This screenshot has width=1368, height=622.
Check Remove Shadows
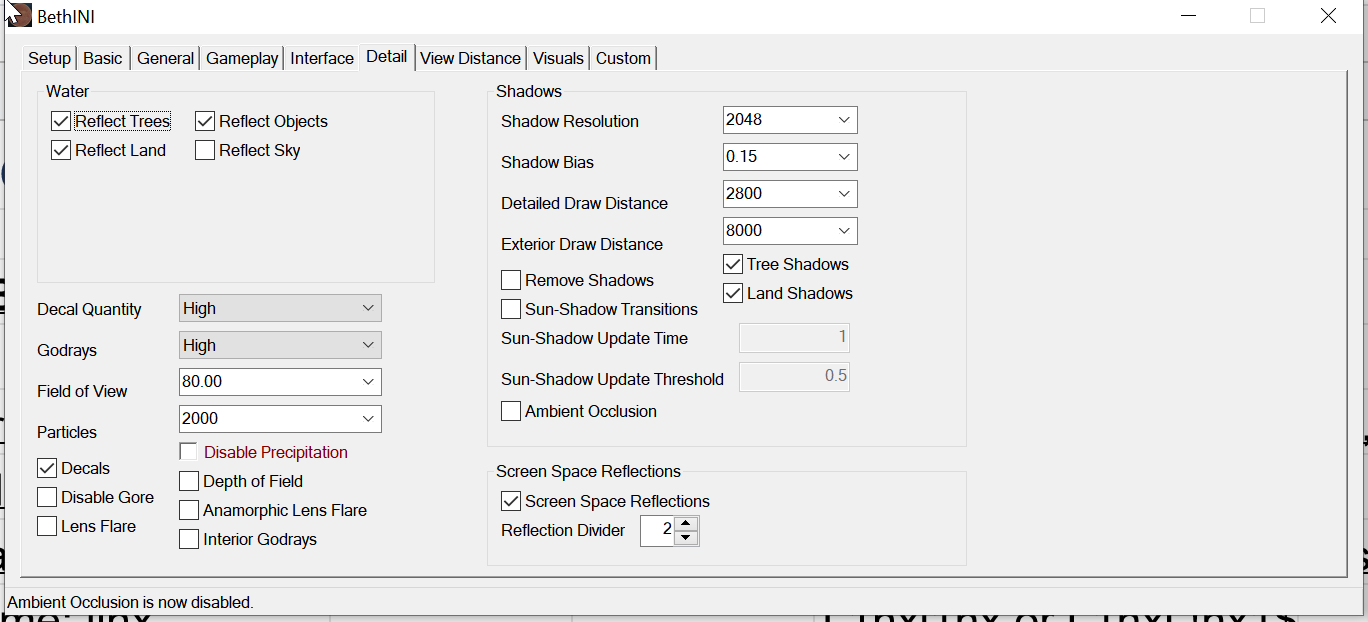511,280
